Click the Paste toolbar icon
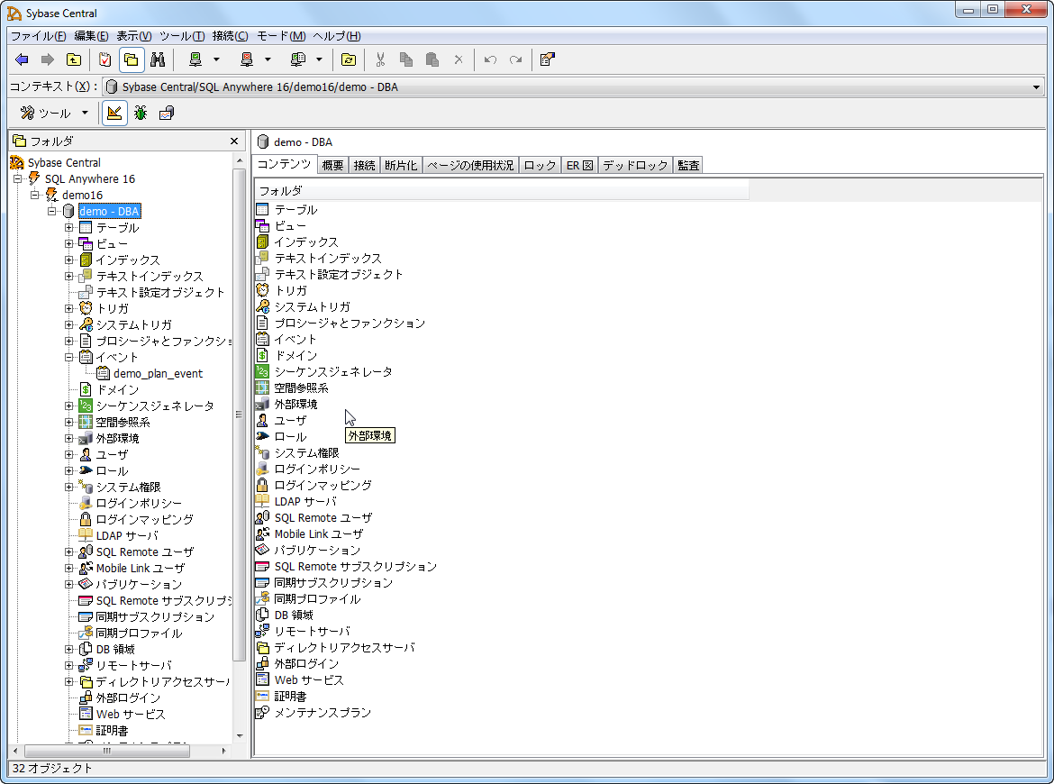Image resolution: width=1054 pixels, height=784 pixels. pos(431,59)
